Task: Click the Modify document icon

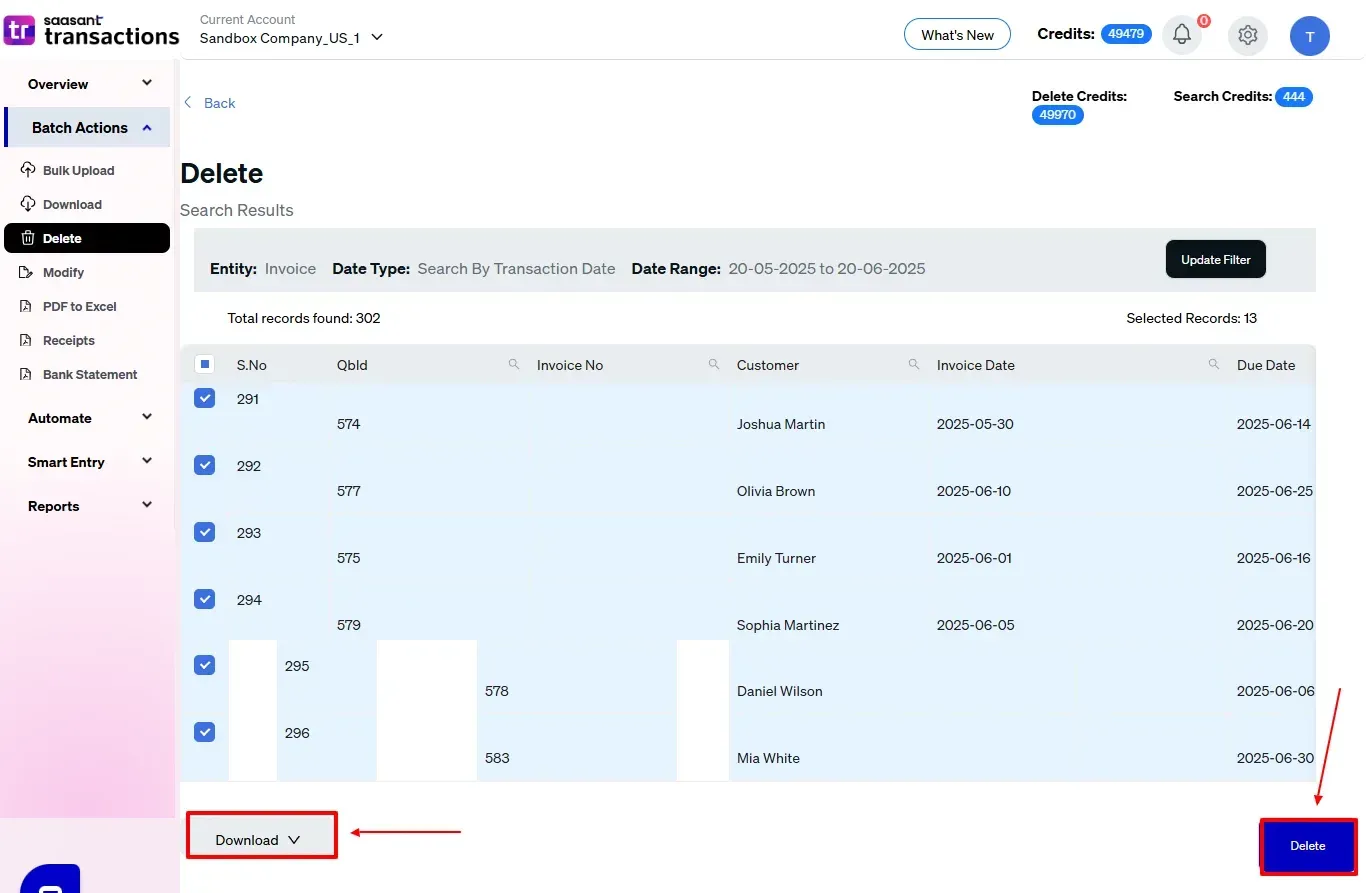Action: [x=26, y=272]
